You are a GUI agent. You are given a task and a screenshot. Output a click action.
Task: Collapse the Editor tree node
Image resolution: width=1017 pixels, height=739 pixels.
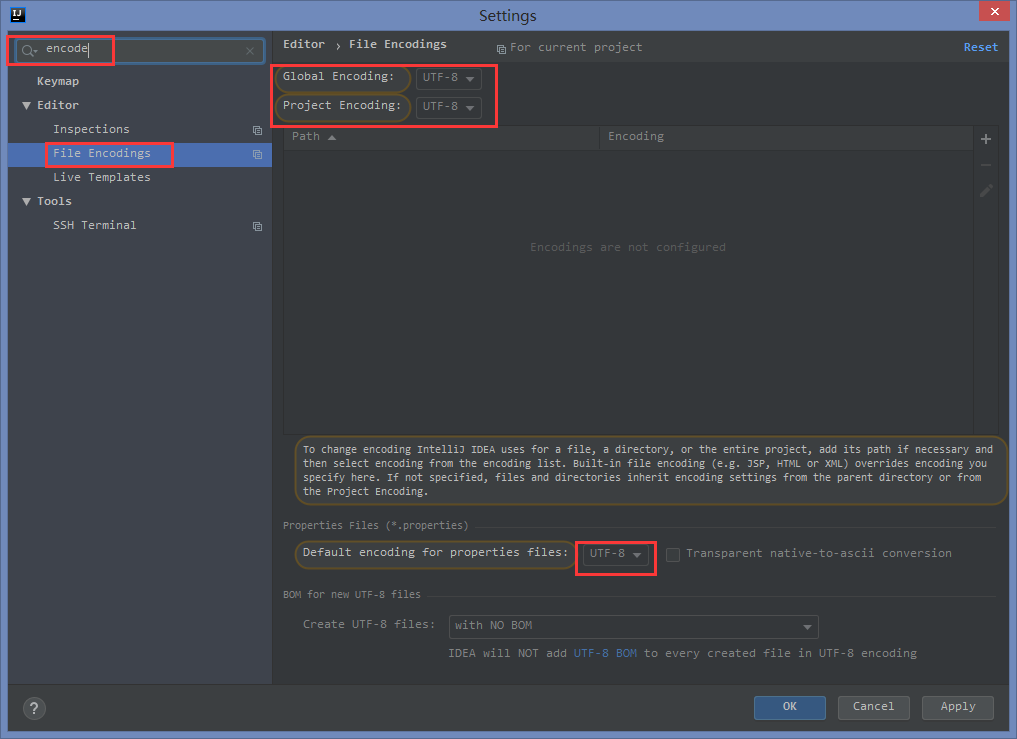click(27, 106)
